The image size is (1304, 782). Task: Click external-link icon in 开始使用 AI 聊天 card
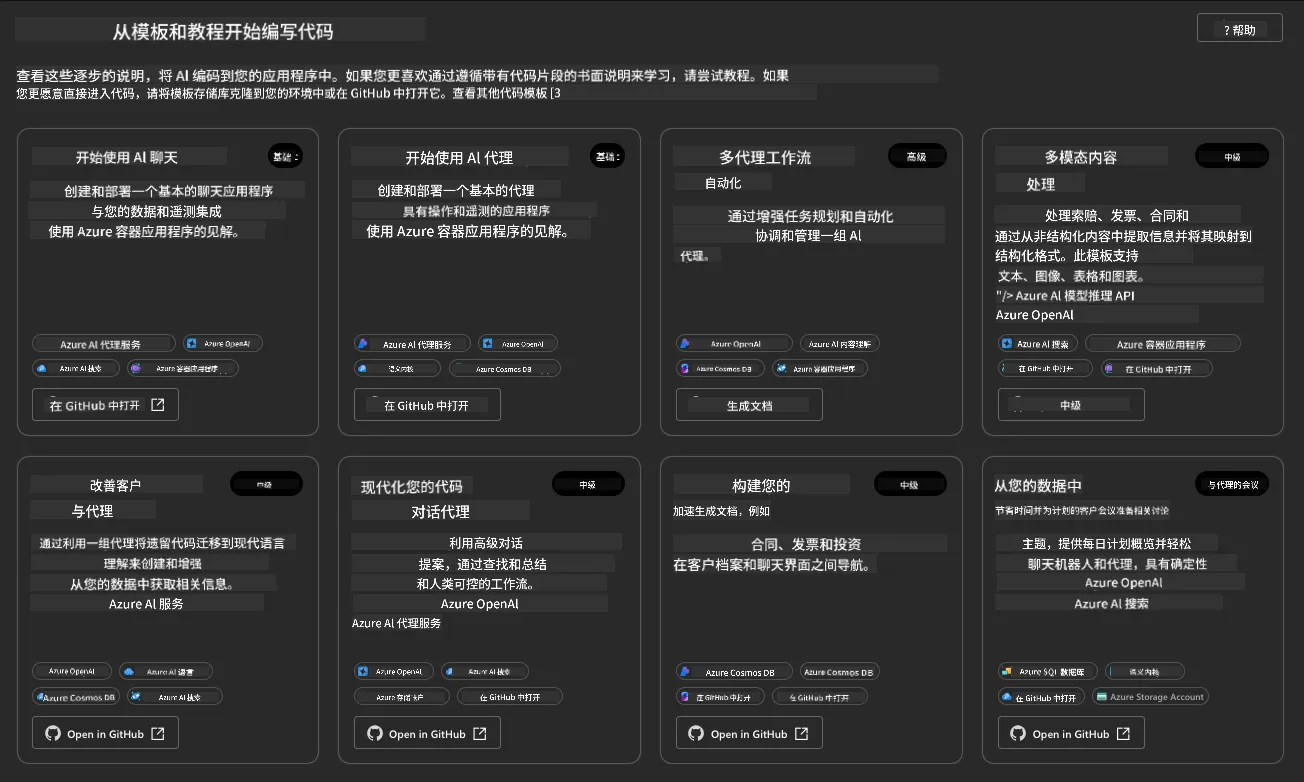[x=158, y=405]
